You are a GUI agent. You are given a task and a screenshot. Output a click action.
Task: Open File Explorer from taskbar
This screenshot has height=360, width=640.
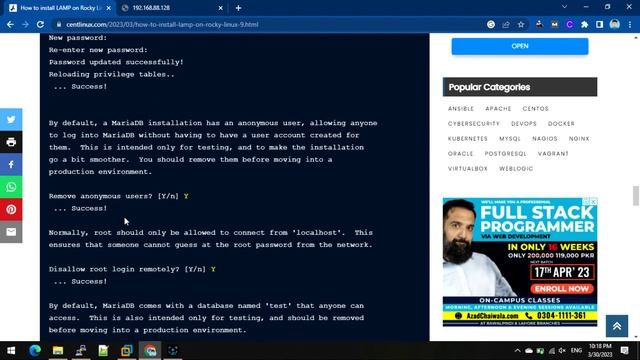58,351
